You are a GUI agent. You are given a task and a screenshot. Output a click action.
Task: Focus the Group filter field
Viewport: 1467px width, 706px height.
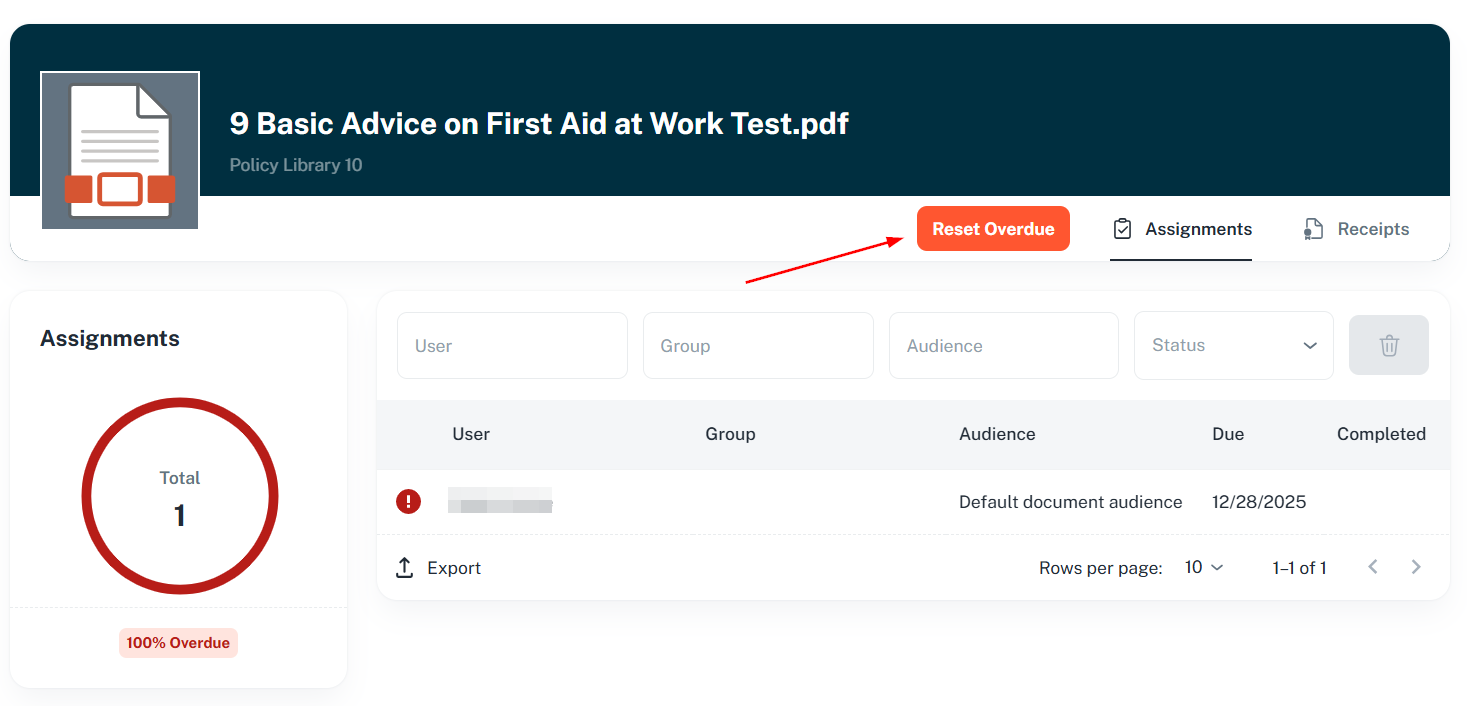[x=758, y=346]
